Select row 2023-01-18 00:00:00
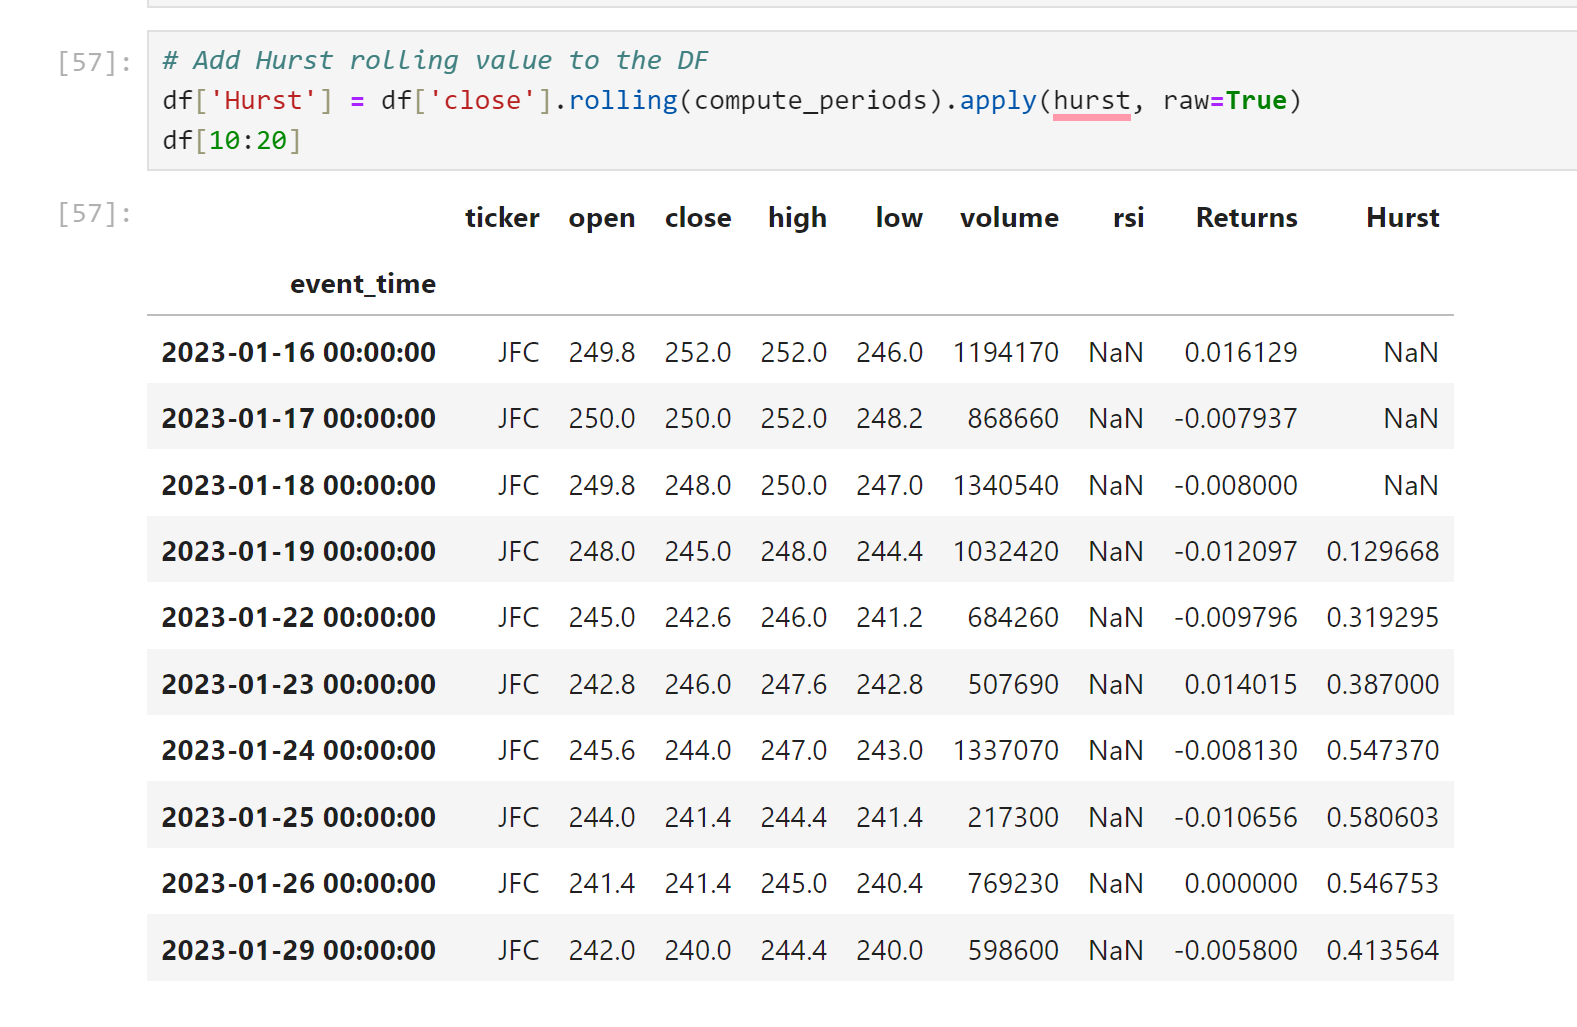The height and width of the screenshot is (1027, 1577). tap(800, 485)
